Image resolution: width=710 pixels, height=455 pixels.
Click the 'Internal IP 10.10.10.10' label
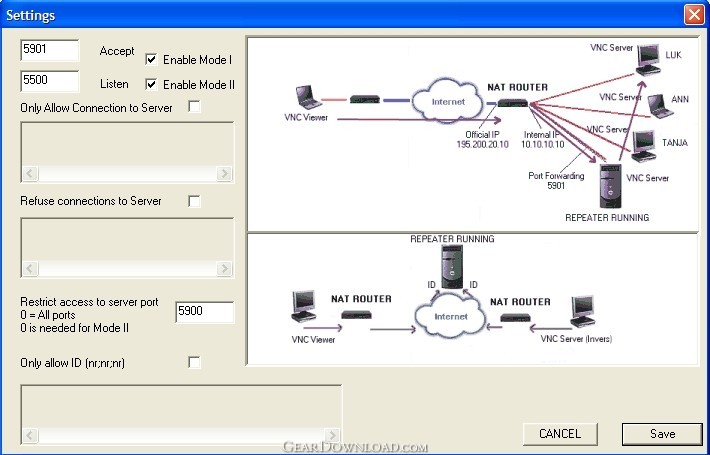[x=542, y=139]
